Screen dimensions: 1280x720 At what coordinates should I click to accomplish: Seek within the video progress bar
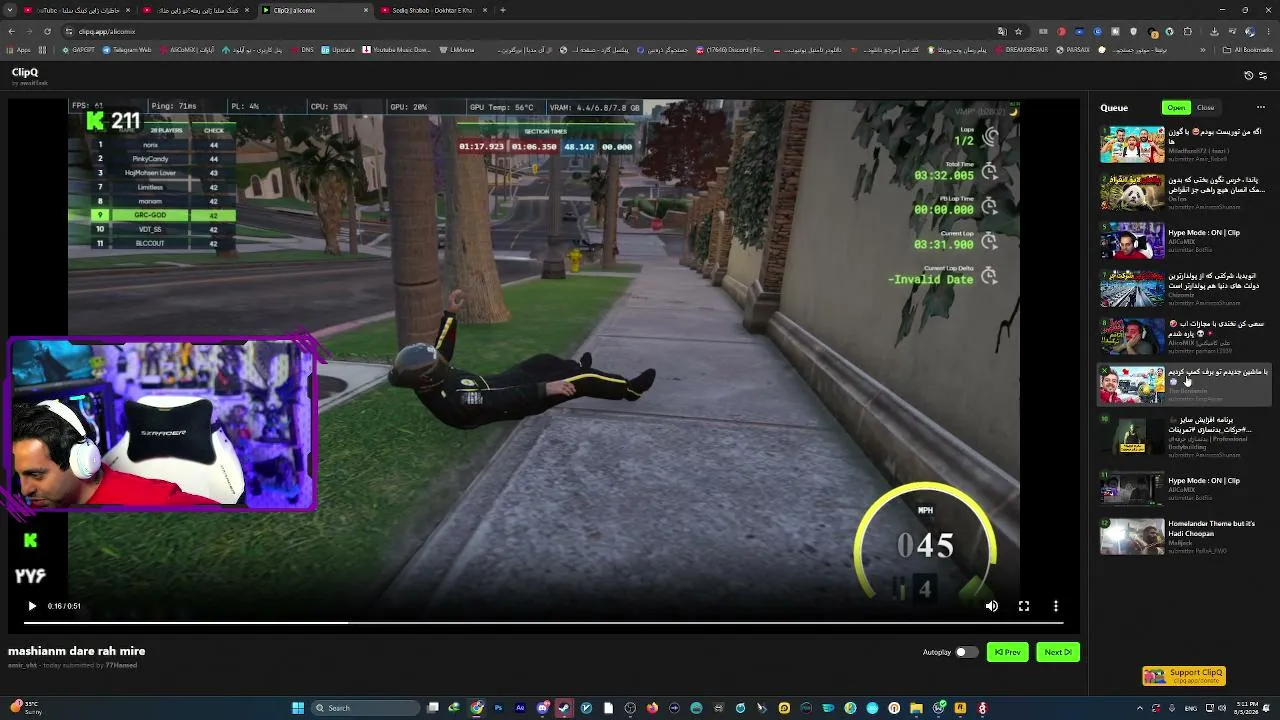(543, 622)
